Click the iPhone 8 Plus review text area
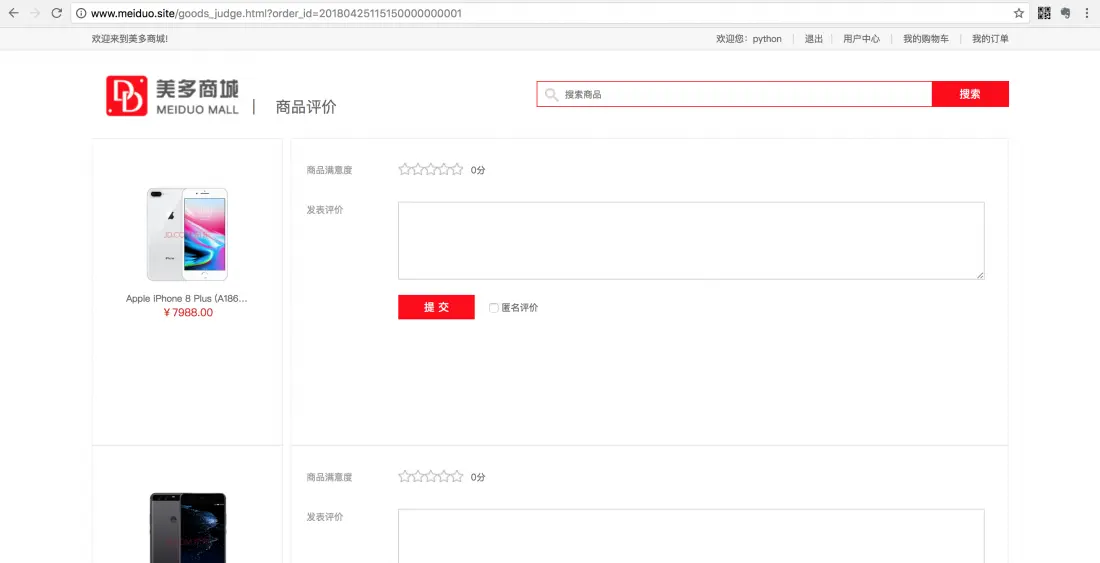1100x563 pixels. tap(691, 241)
